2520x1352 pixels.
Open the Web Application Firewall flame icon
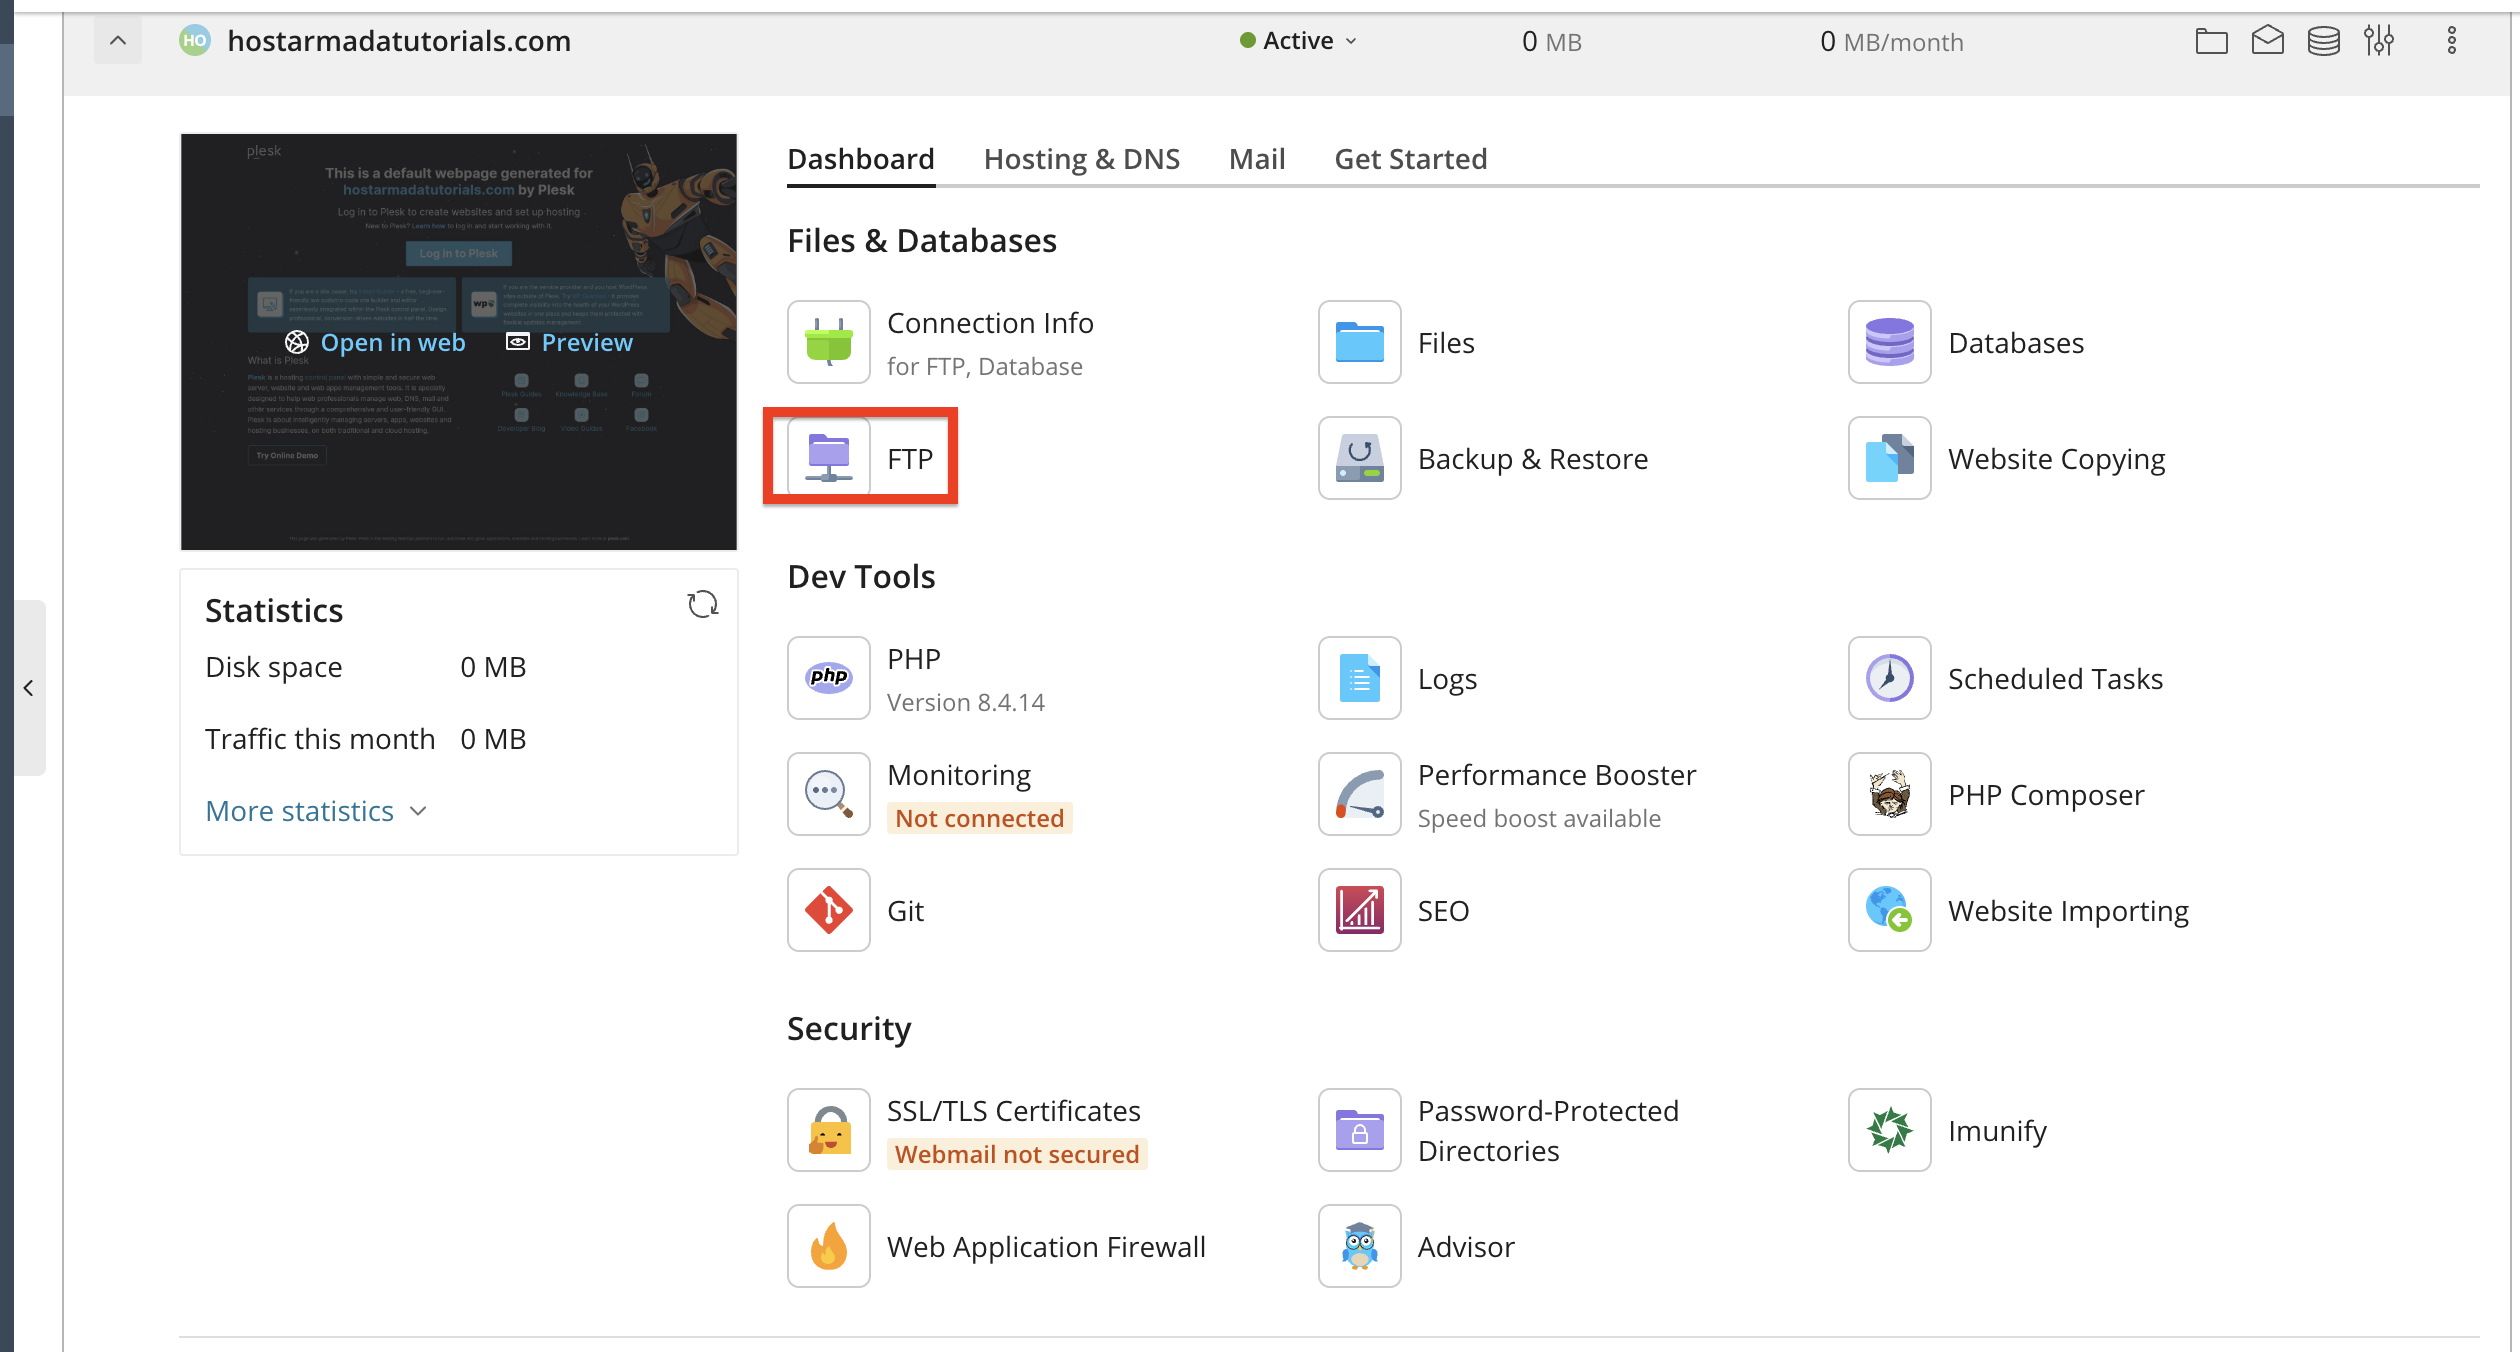[829, 1246]
